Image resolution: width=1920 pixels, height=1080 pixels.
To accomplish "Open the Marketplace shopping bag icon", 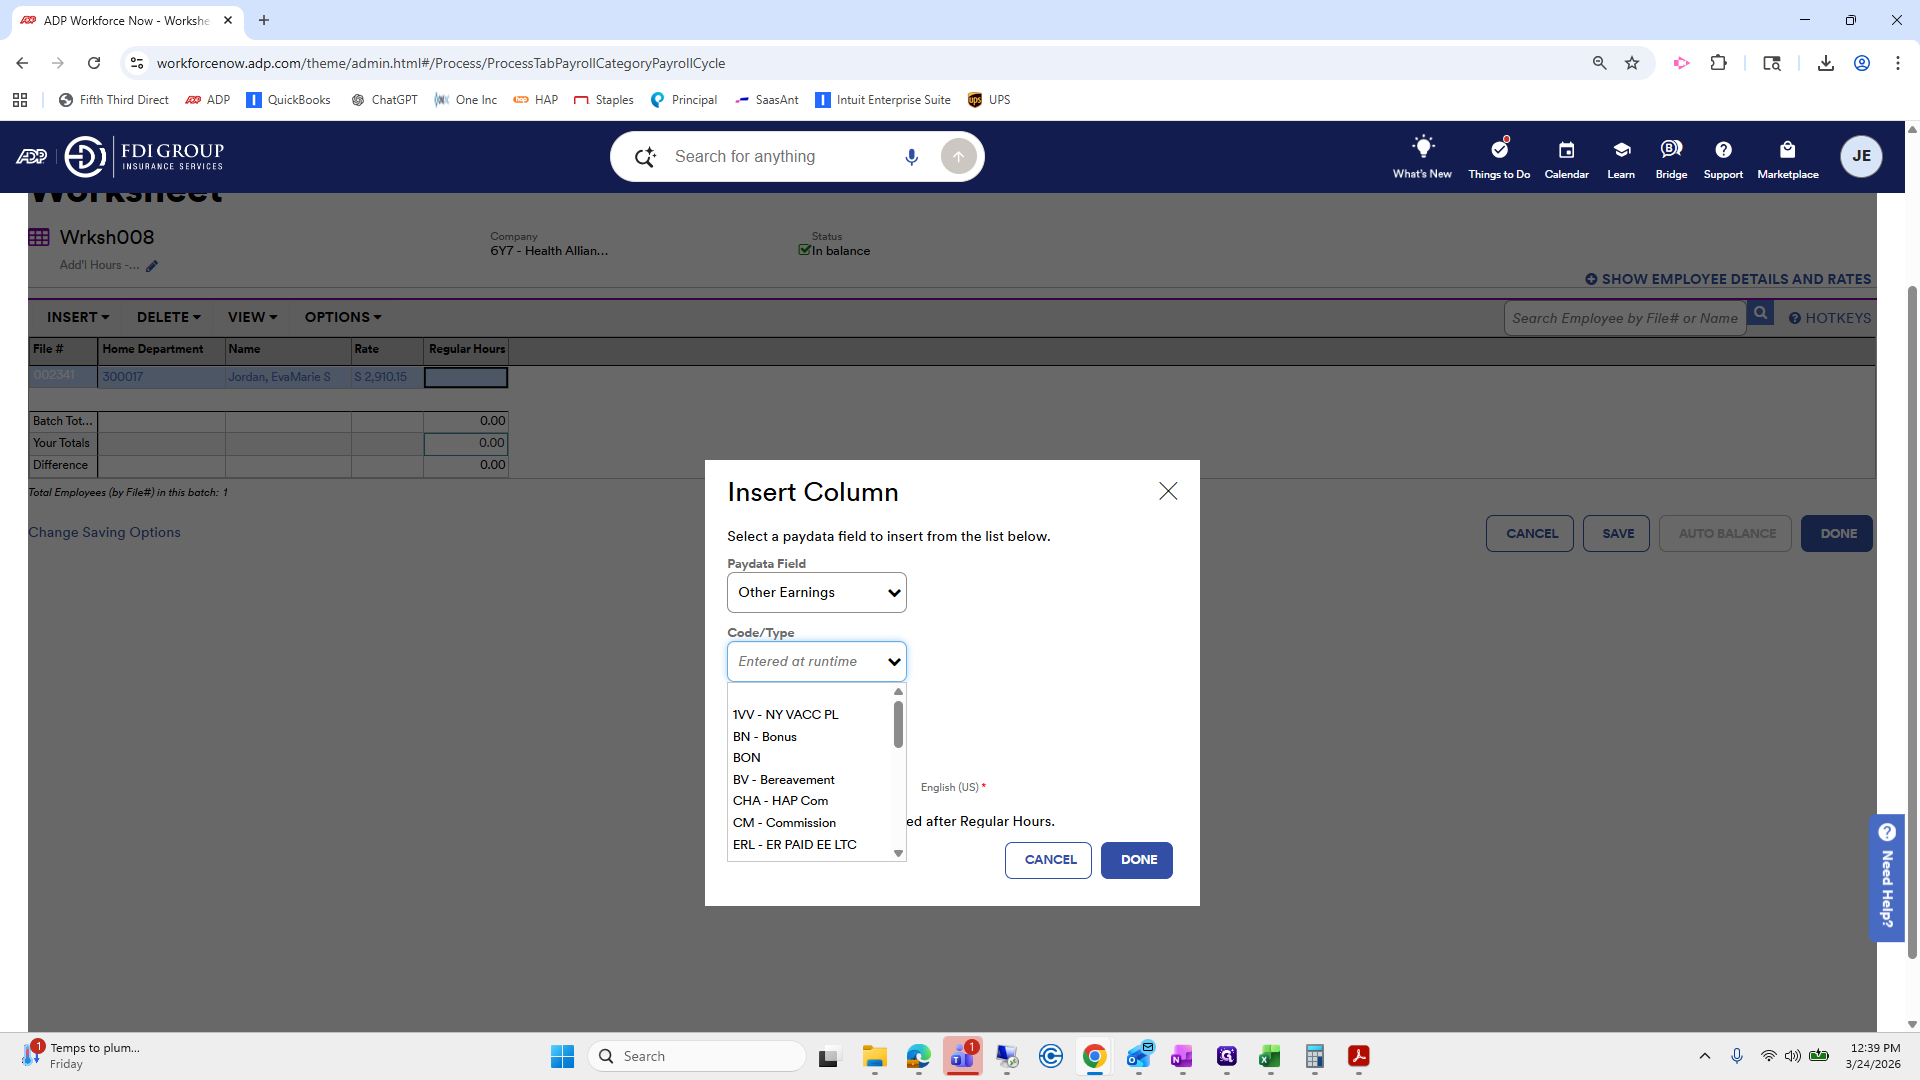I will coord(1787,150).
